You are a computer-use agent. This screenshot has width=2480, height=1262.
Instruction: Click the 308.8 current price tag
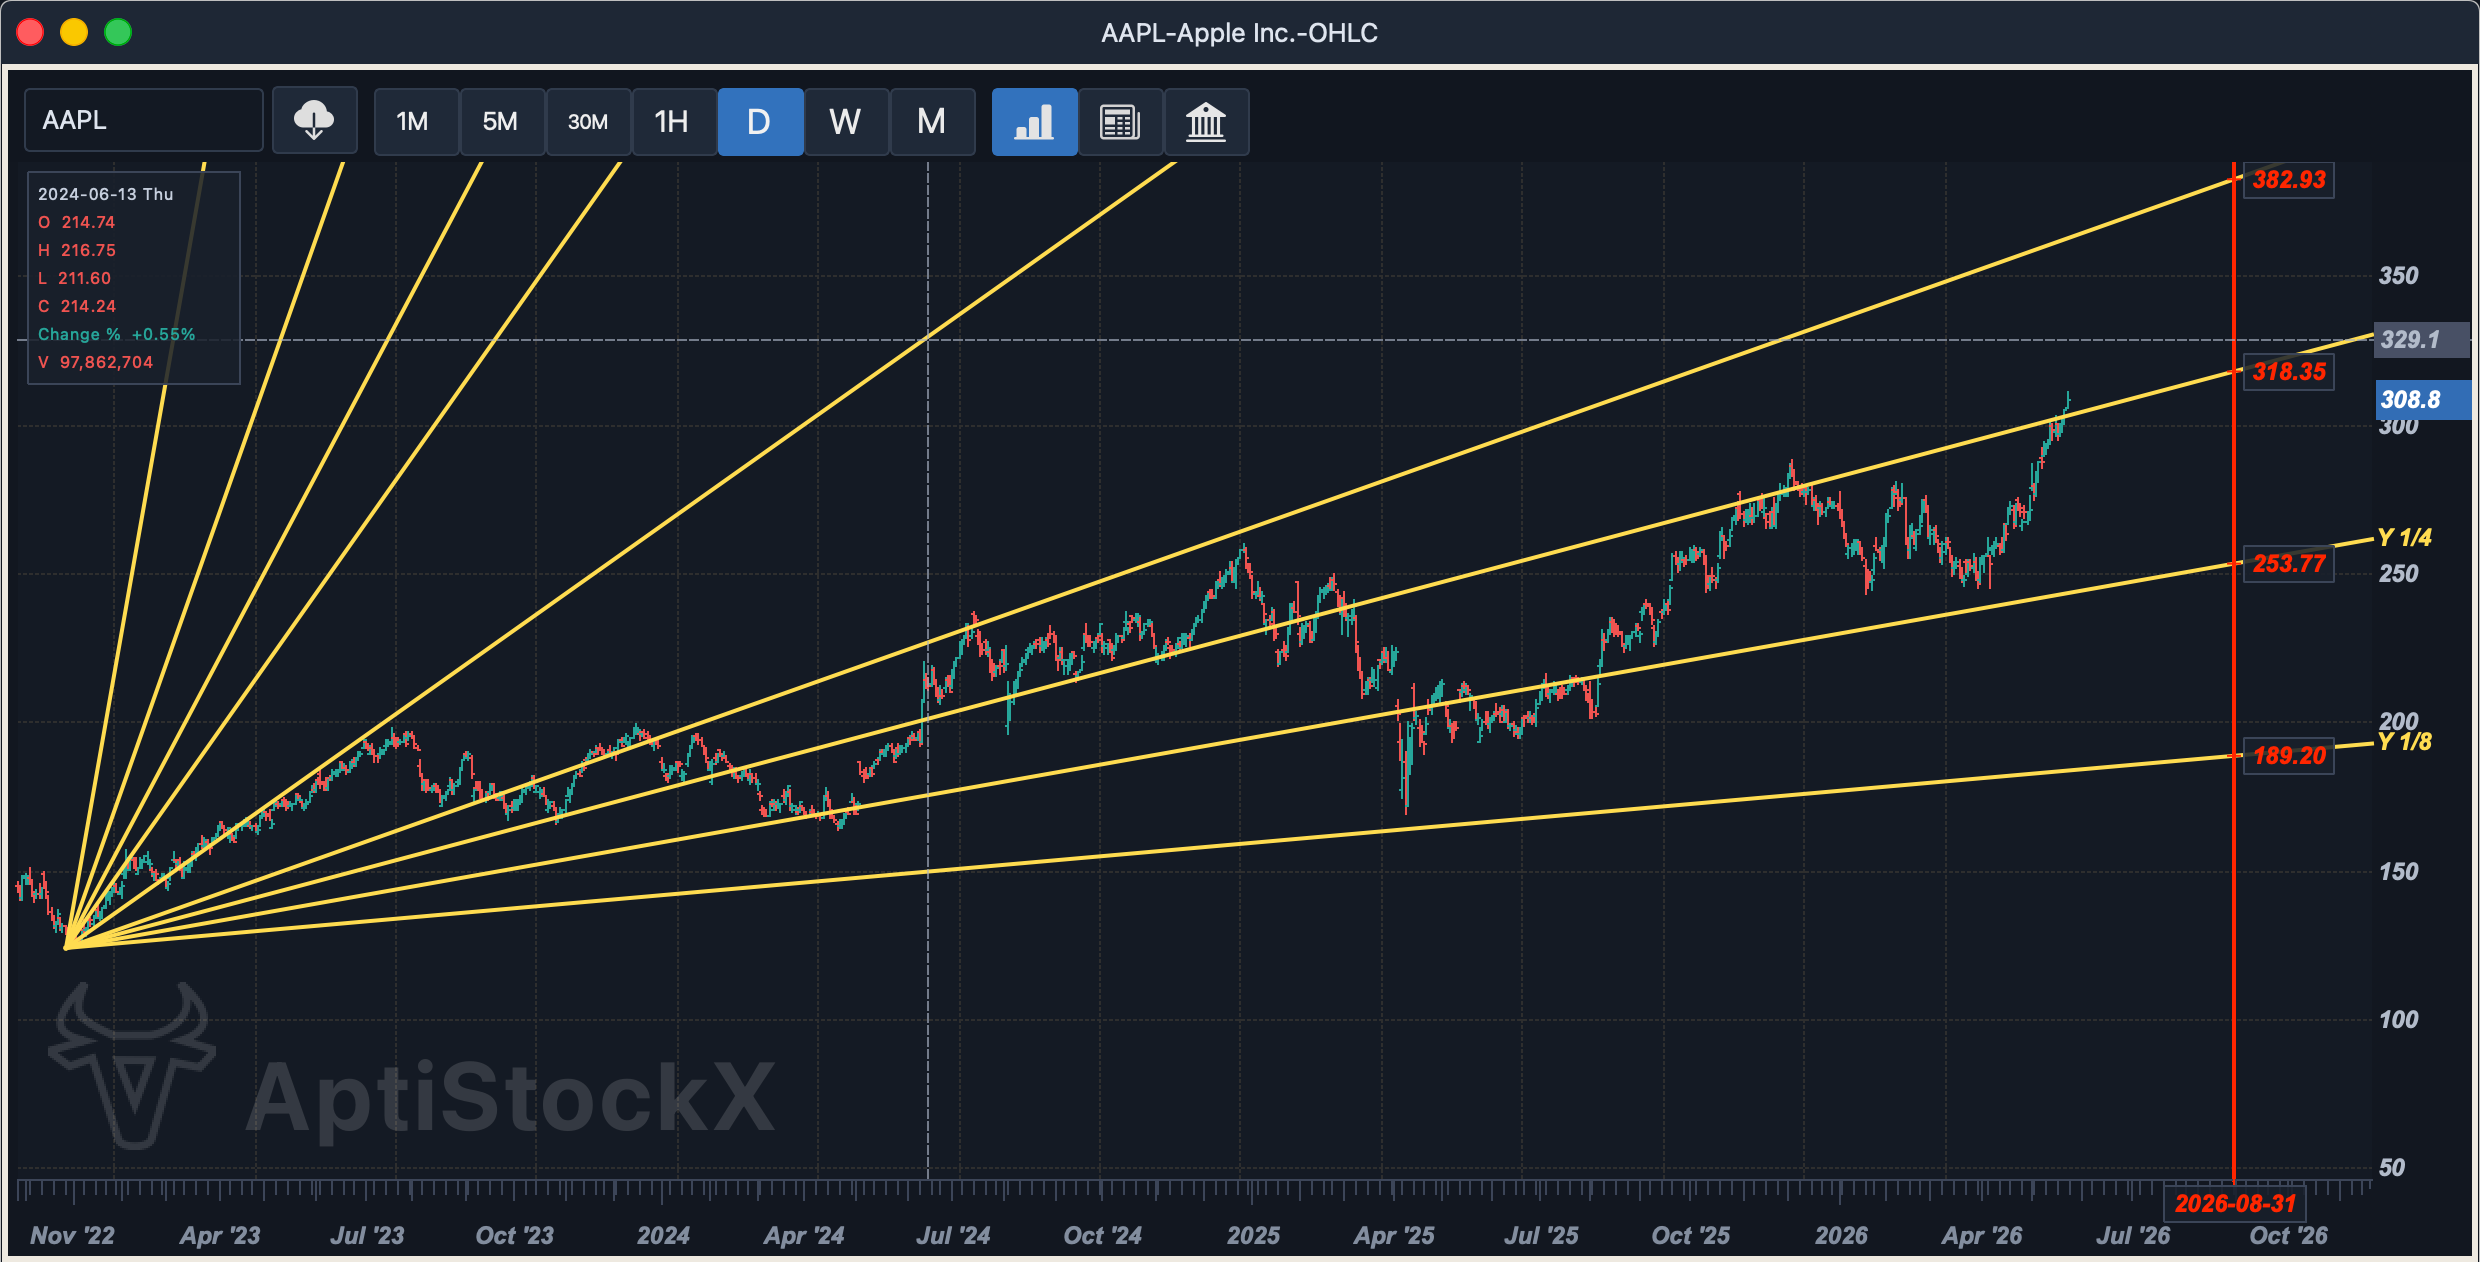click(x=2422, y=400)
